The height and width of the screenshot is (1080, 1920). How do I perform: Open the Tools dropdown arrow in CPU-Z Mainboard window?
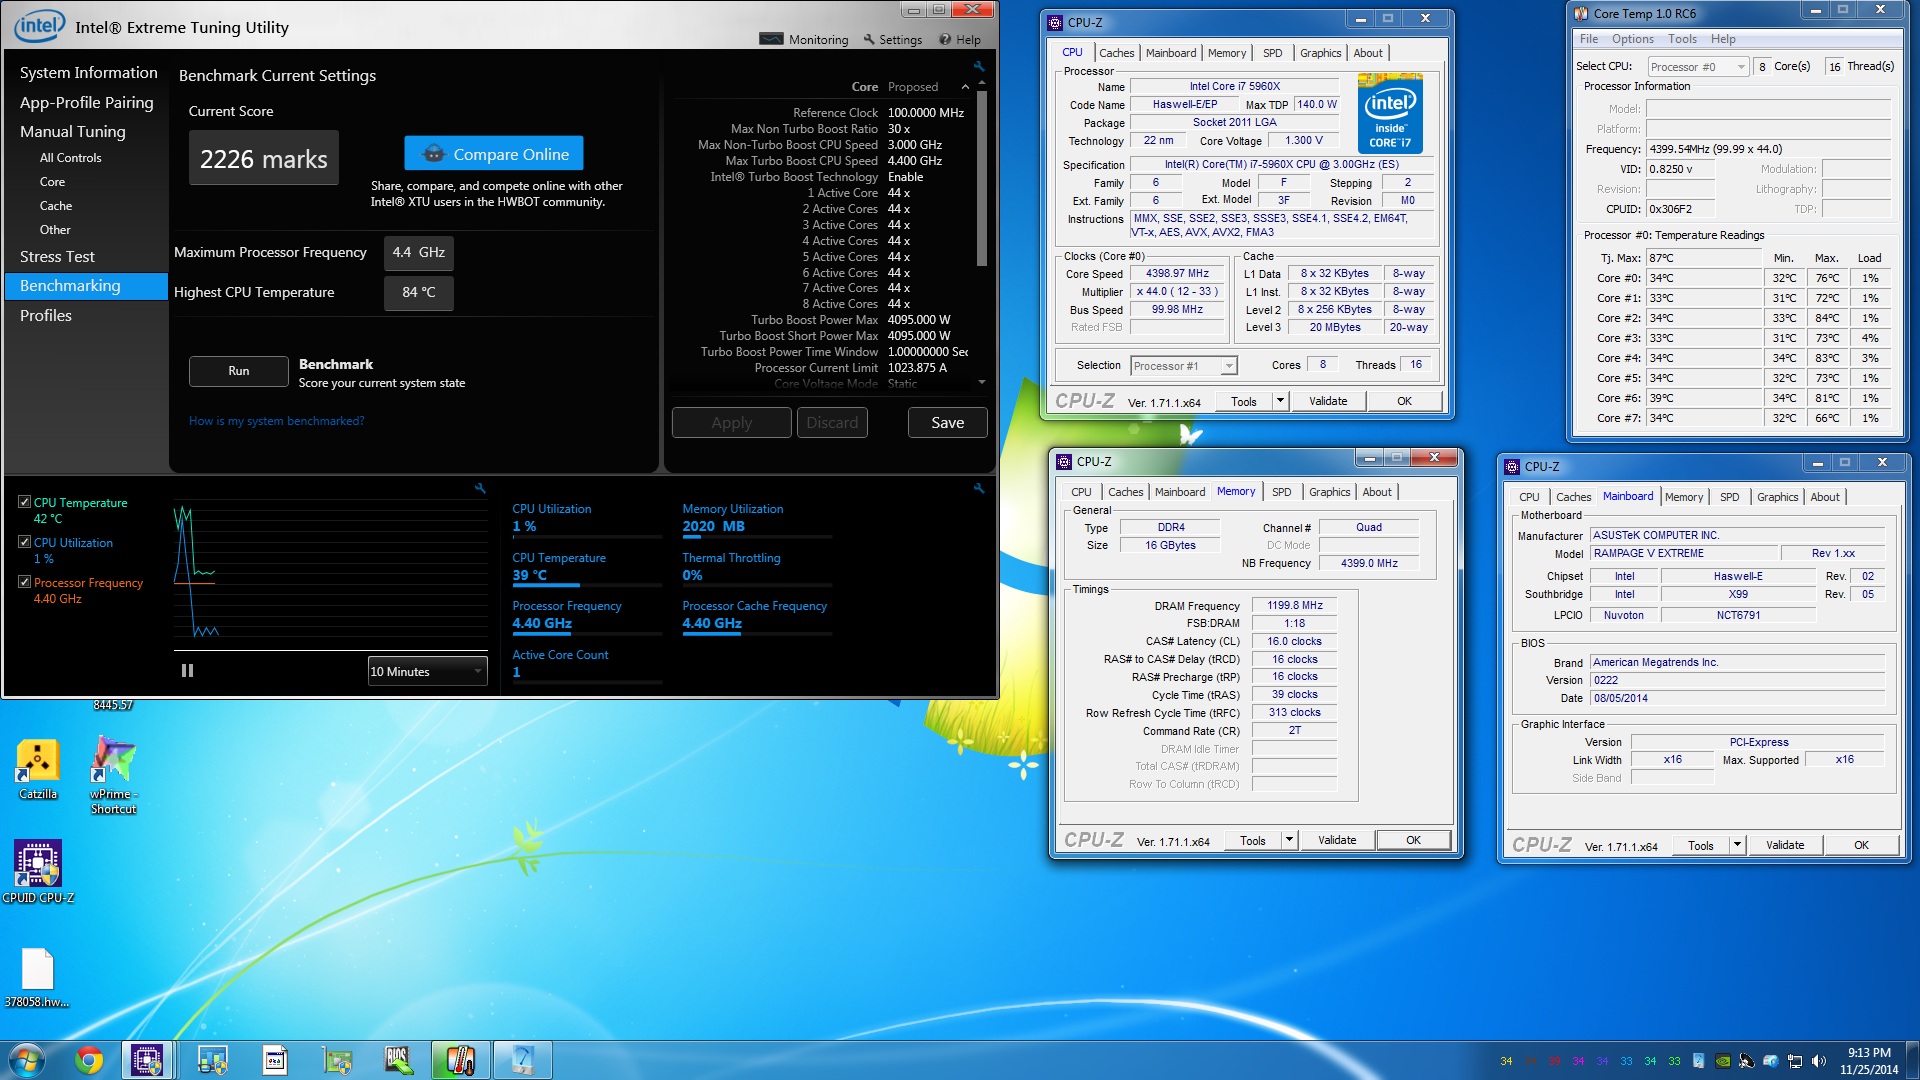coord(1737,845)
